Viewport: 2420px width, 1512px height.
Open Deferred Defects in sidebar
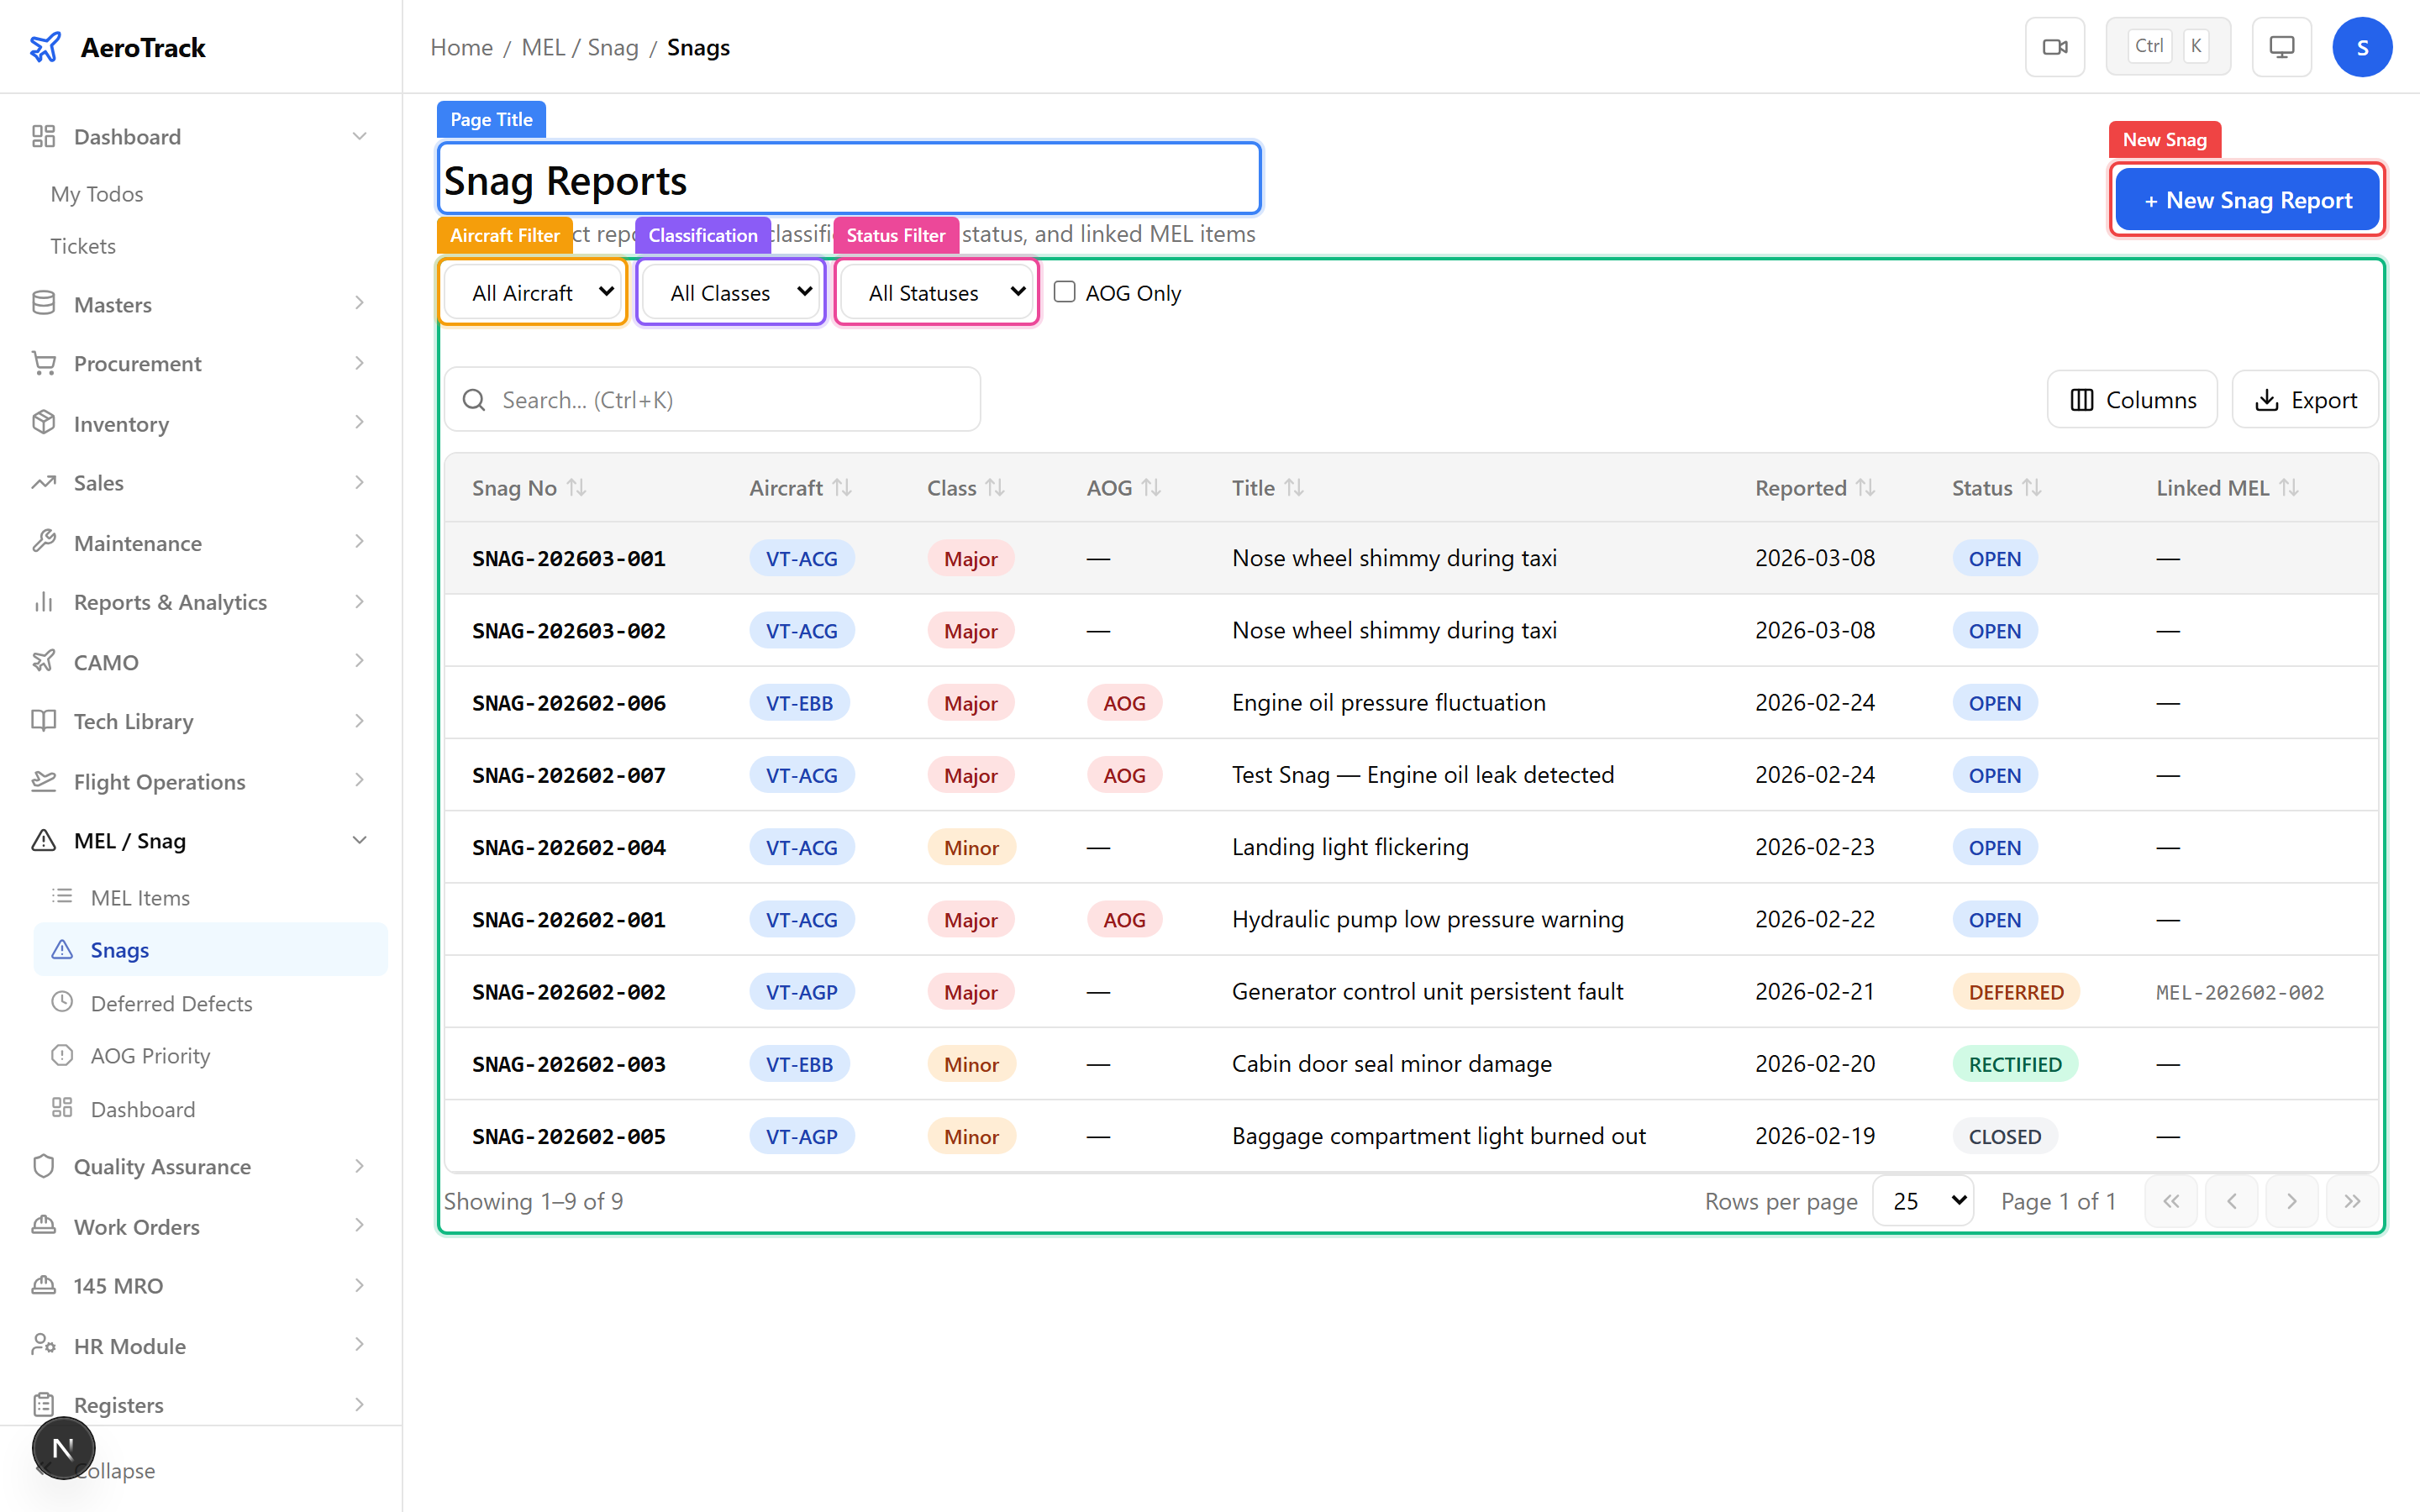[171, 1003]
